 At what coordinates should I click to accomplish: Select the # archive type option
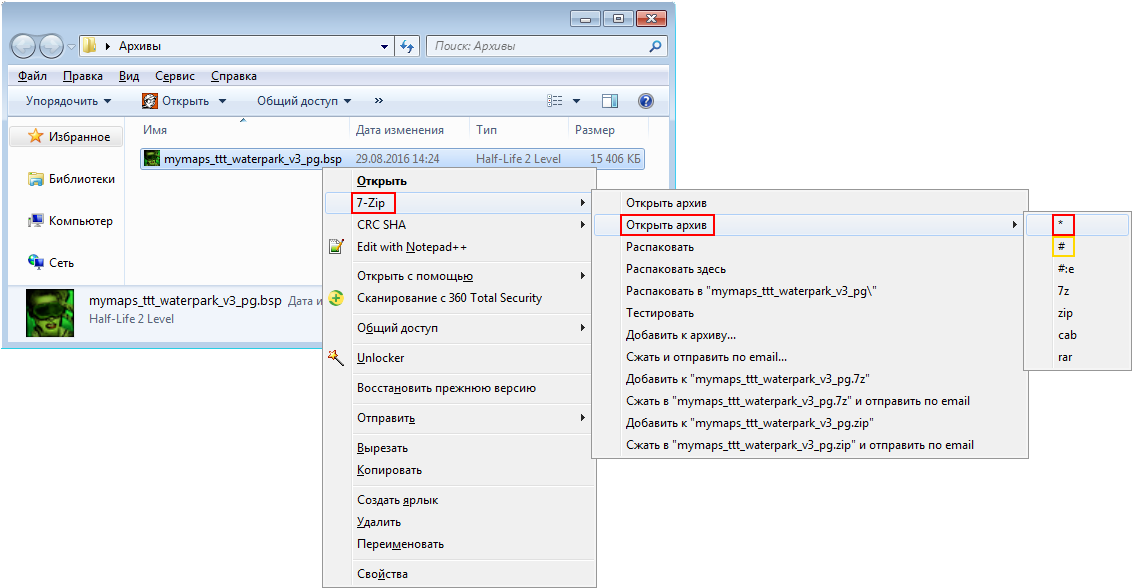[x=1078, y=247]
